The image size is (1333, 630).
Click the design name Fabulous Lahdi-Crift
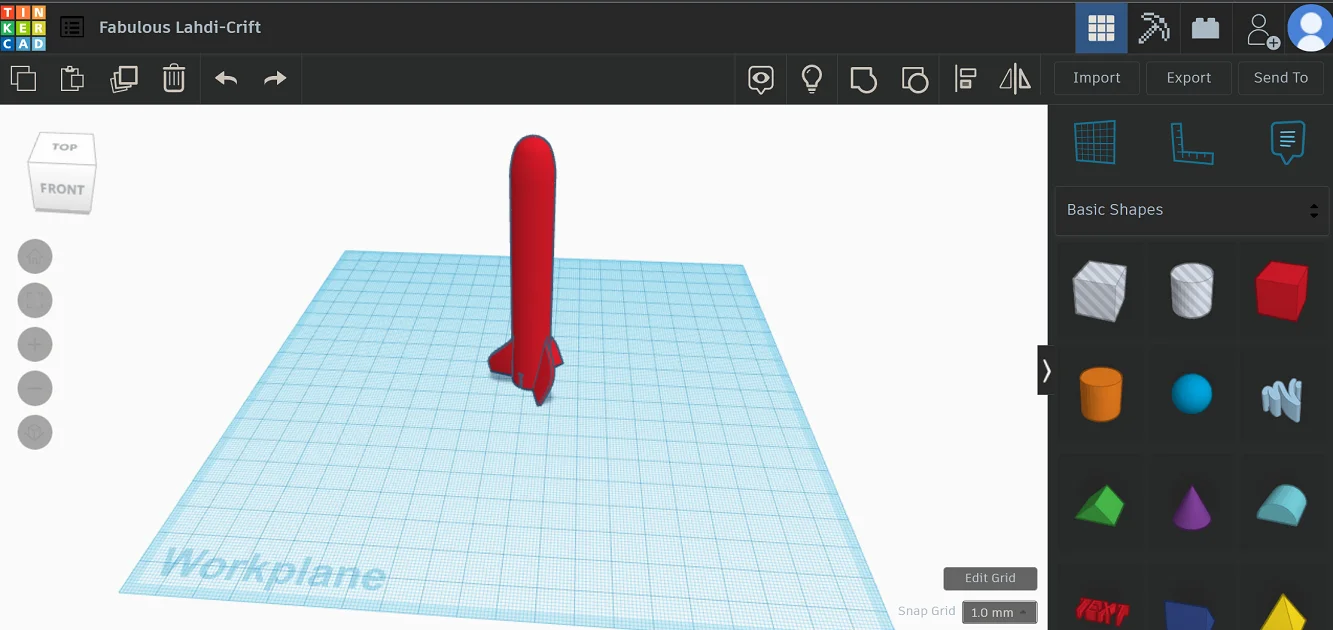pos(180,28)
